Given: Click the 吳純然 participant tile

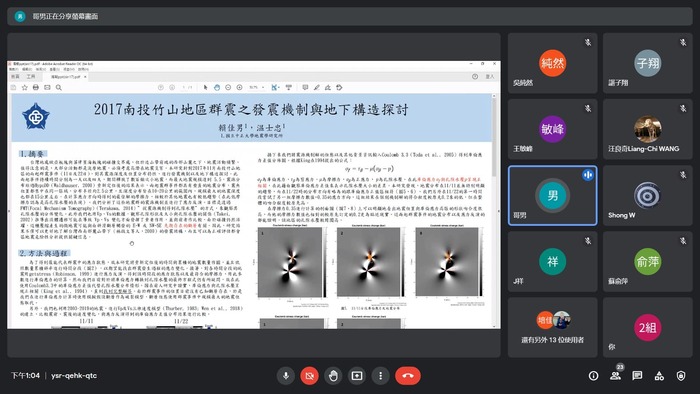Looking at the screenshot, I should 552,63.
